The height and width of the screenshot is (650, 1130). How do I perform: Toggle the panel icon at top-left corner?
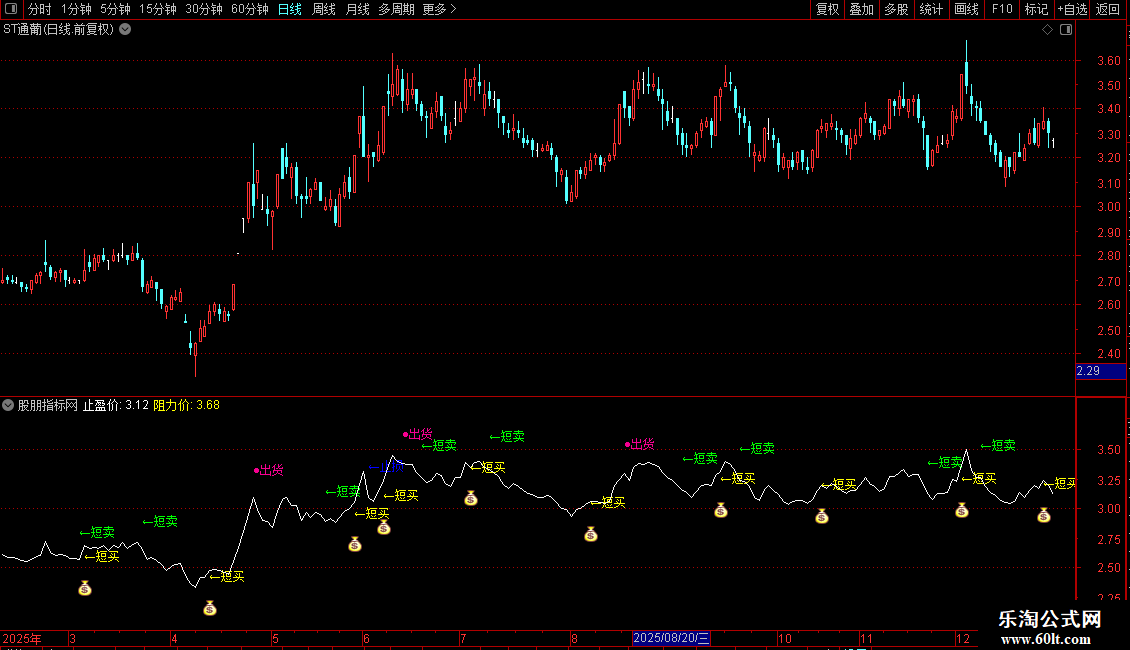point(11,9)
